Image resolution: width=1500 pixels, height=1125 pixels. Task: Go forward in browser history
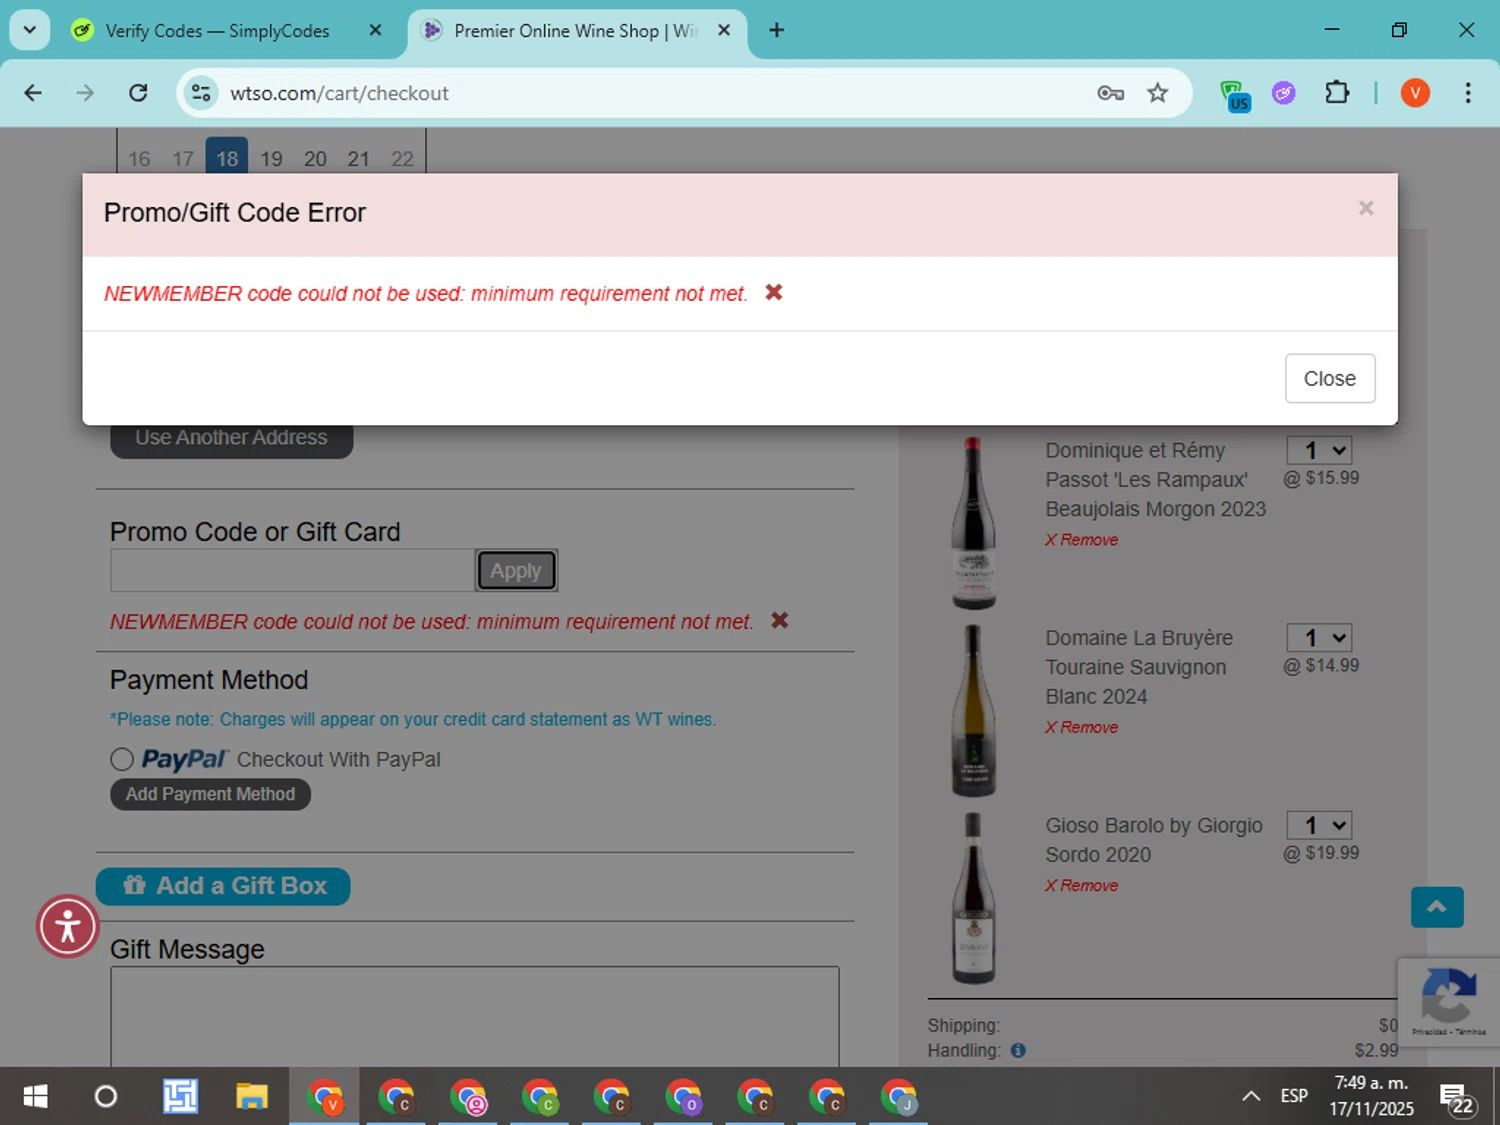pyautogui.click(x=85, y=93)
